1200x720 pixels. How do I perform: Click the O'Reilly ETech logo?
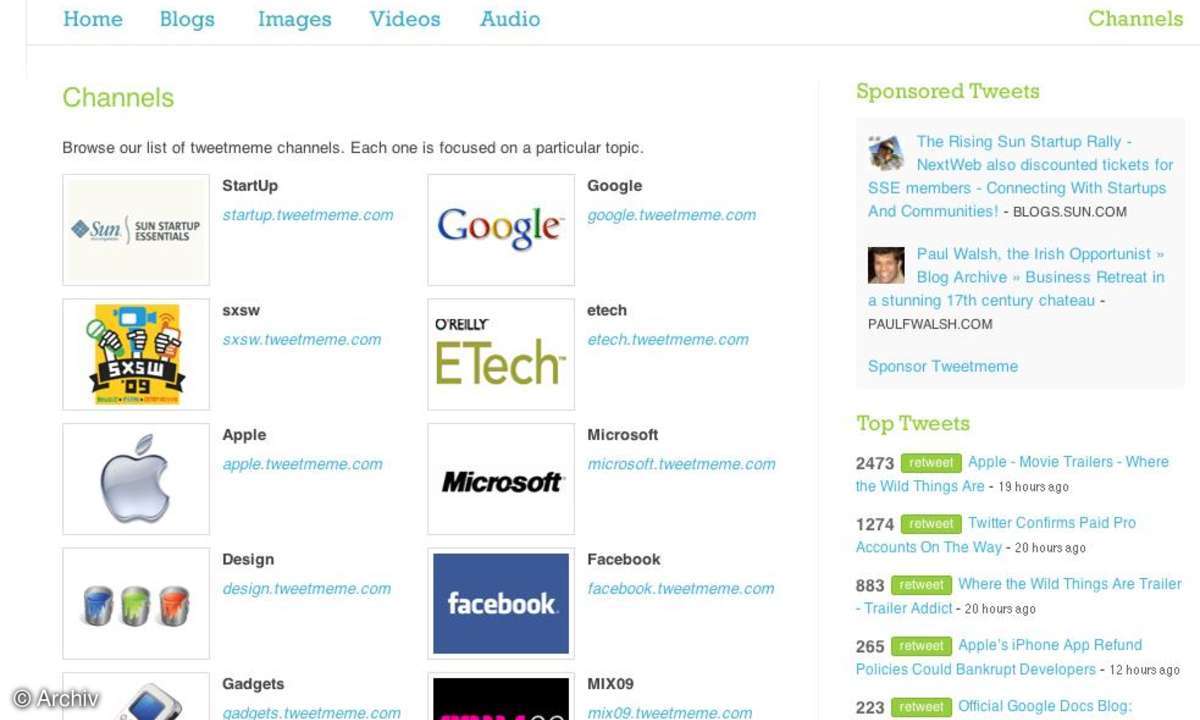click(501, 354)
